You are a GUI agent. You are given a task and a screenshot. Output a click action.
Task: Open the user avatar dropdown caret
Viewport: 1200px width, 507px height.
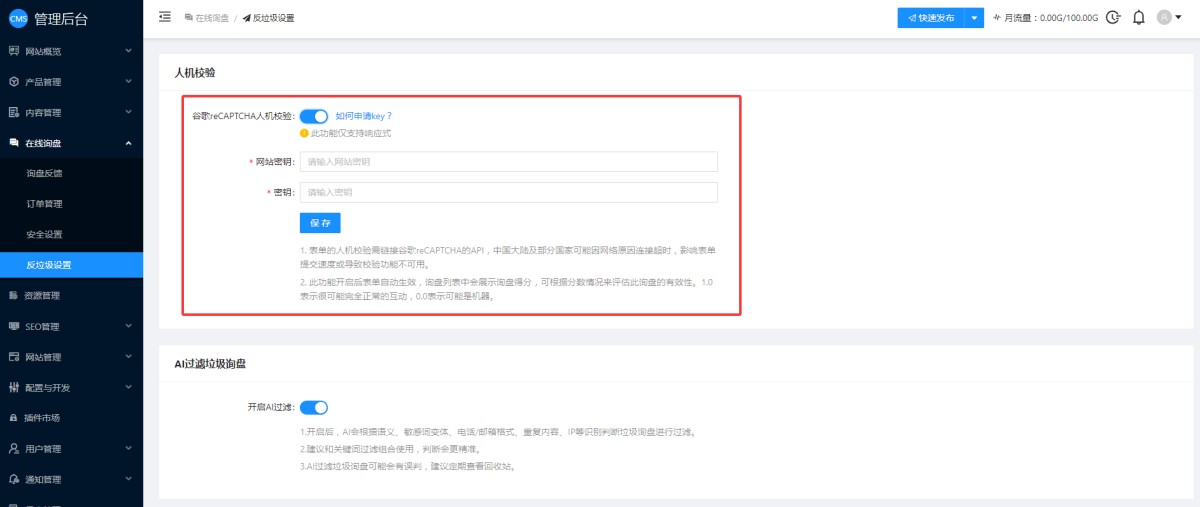[x=1177, y=18]
